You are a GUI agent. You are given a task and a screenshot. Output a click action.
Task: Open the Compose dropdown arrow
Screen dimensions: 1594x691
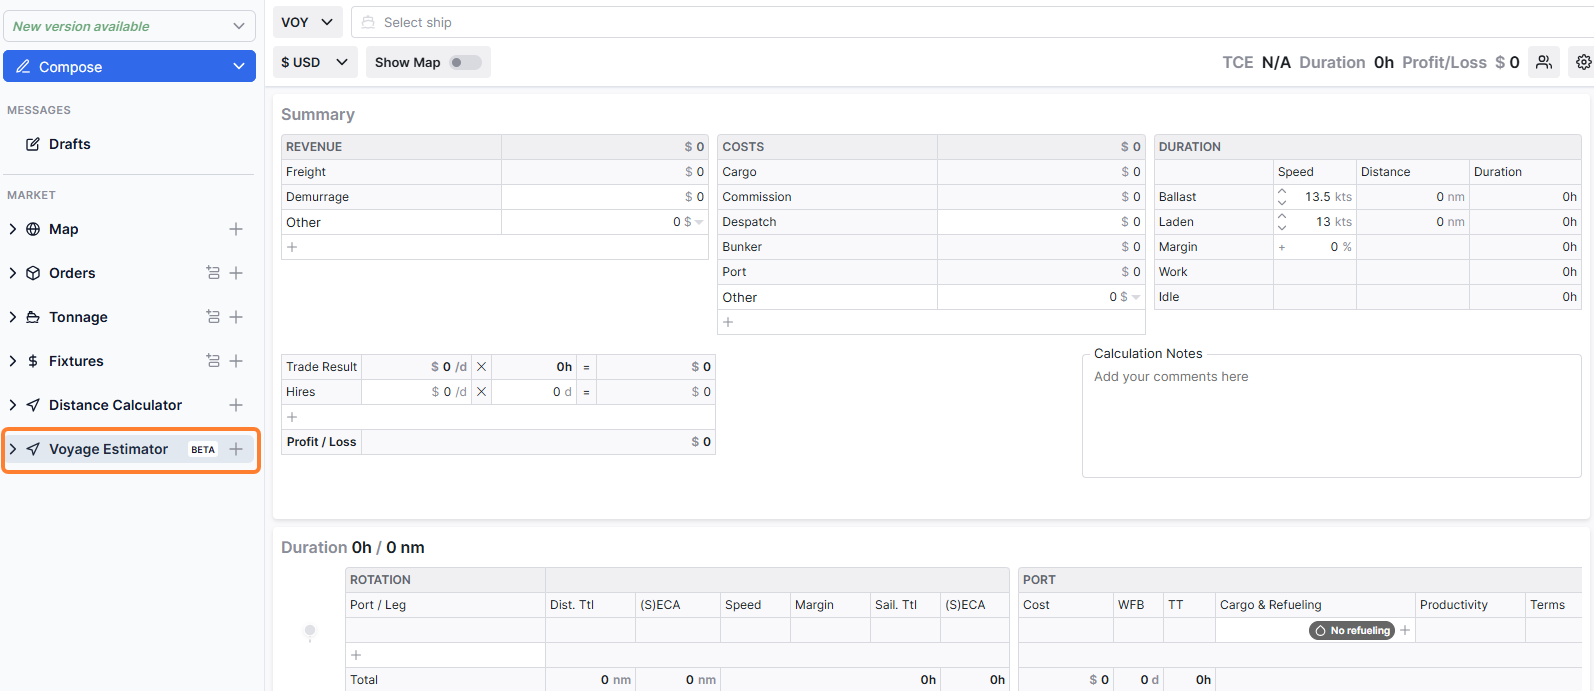pyautogui.click(x=238, y=67)
